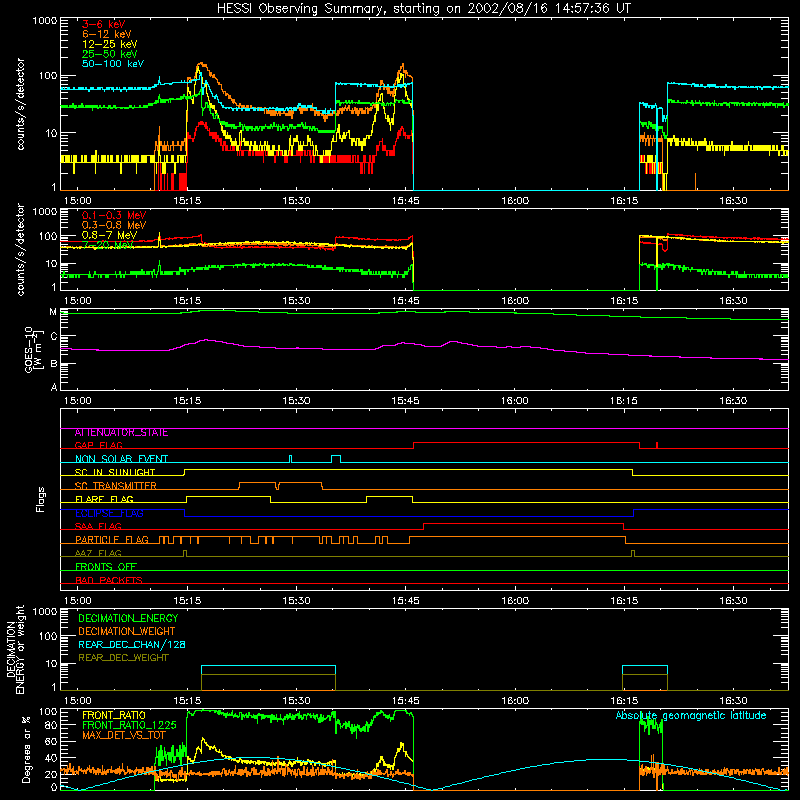Select the BAD_PACKETS flag label
800x800 pixels.
click(x=109, y=580)
